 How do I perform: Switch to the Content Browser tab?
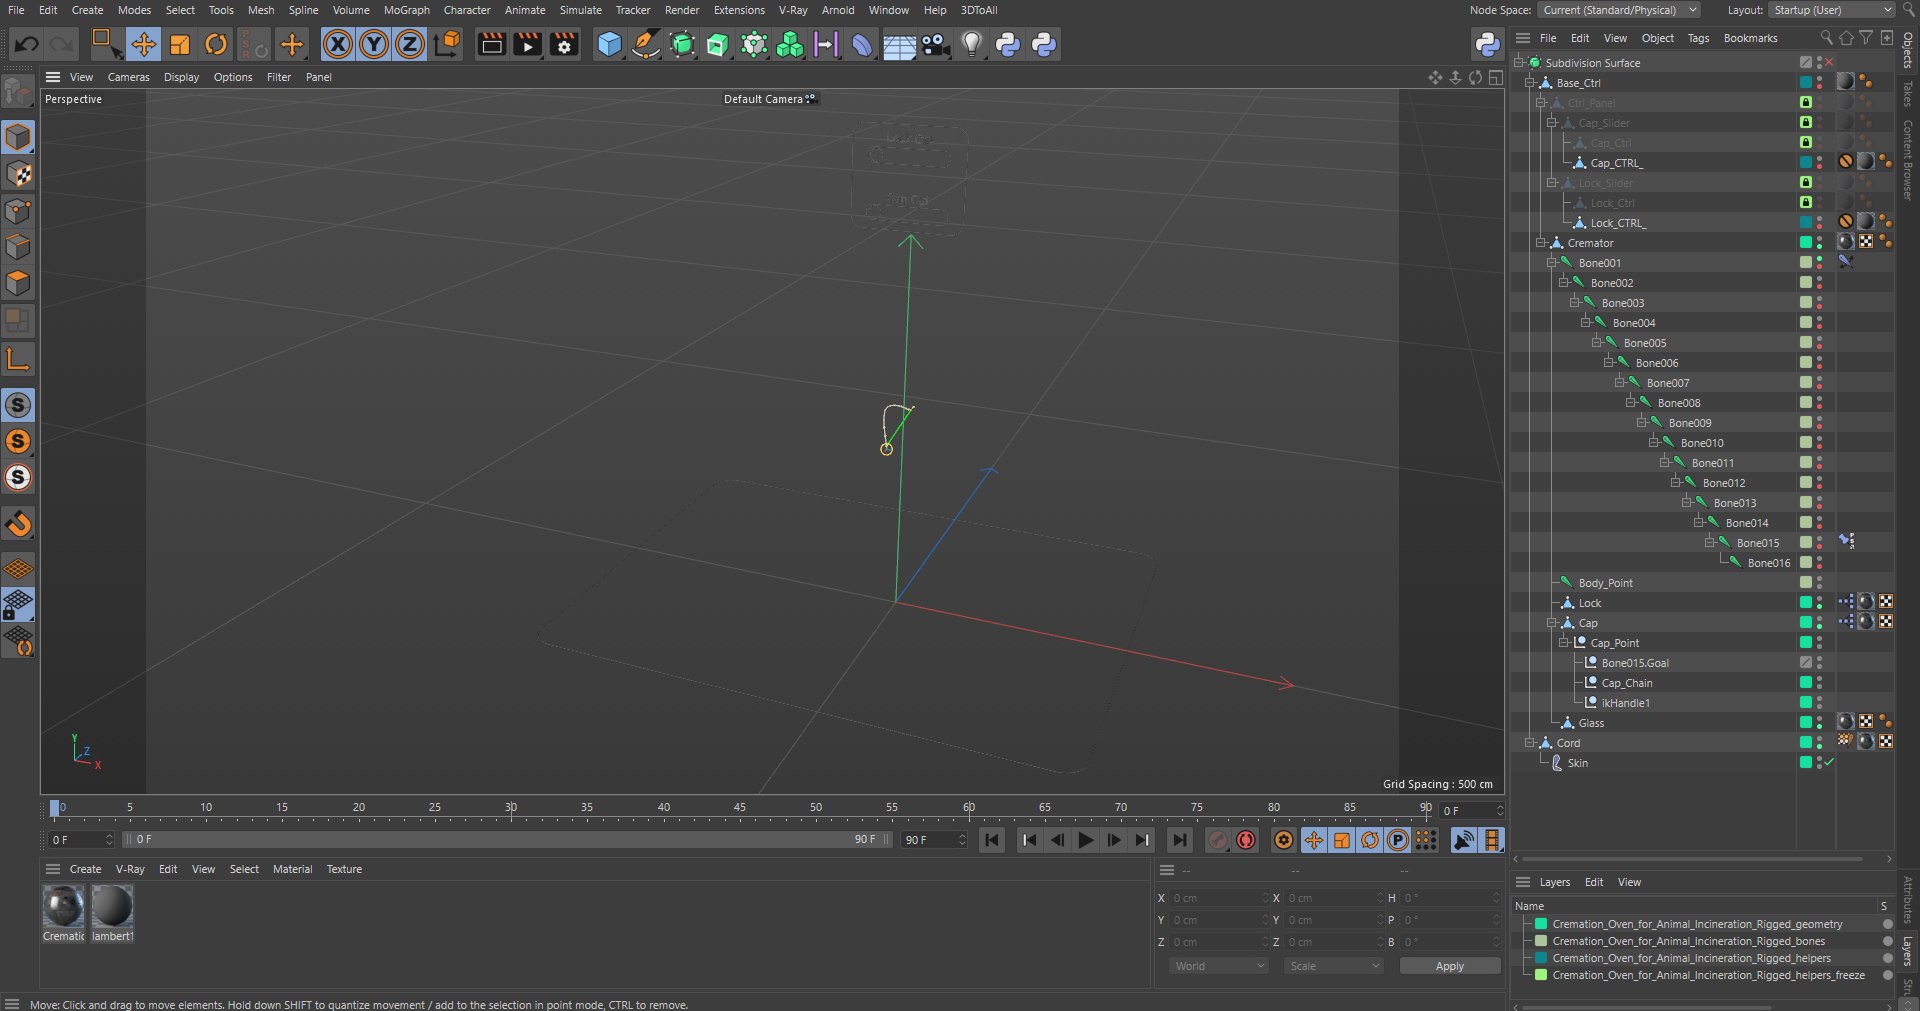[x=1908, y=160]
